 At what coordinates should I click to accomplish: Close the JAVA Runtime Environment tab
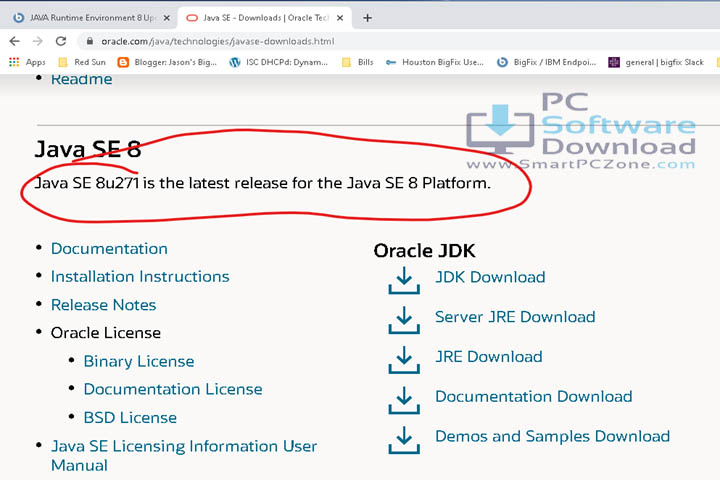tap(167, 18)
